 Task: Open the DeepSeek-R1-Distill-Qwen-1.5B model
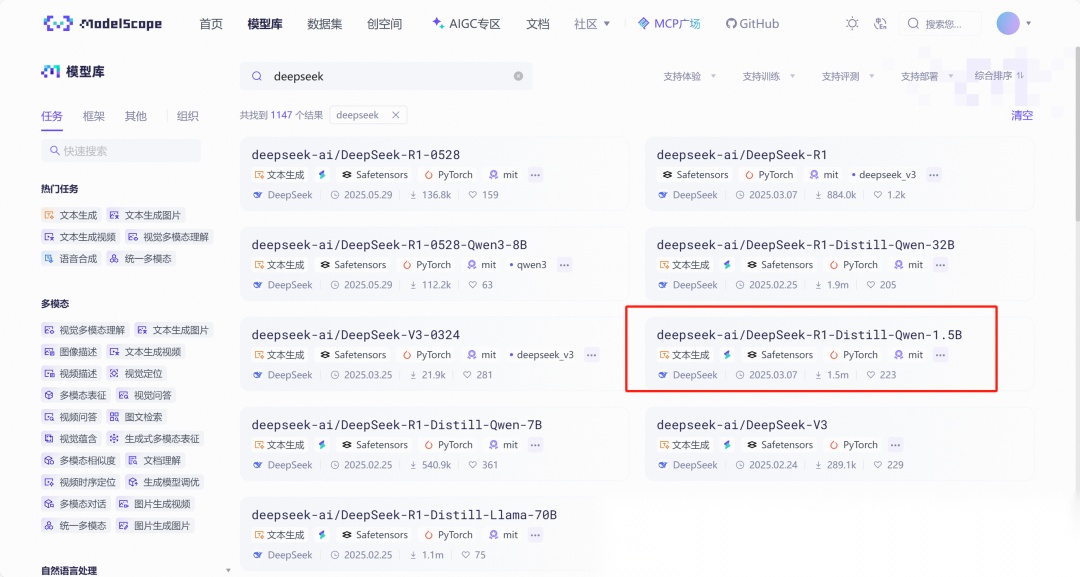pyautogui.click(x=809, y=335)
